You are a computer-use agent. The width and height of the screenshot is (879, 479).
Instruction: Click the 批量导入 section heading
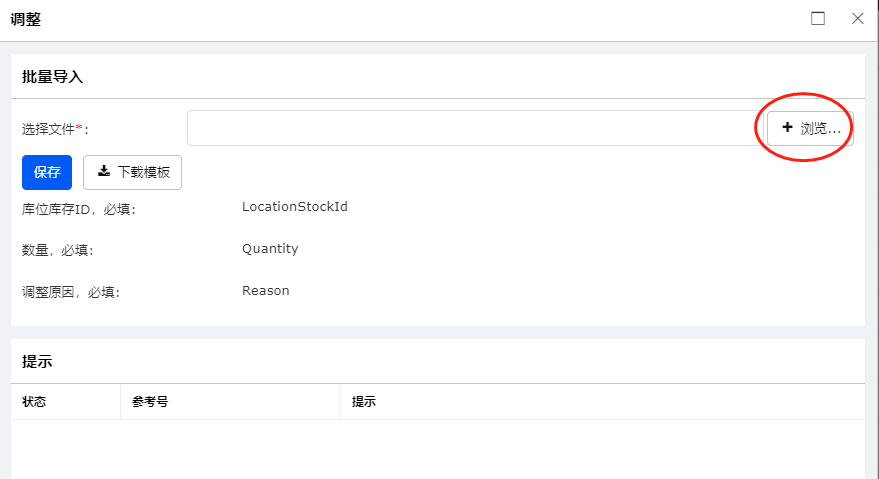click(53, 77)
